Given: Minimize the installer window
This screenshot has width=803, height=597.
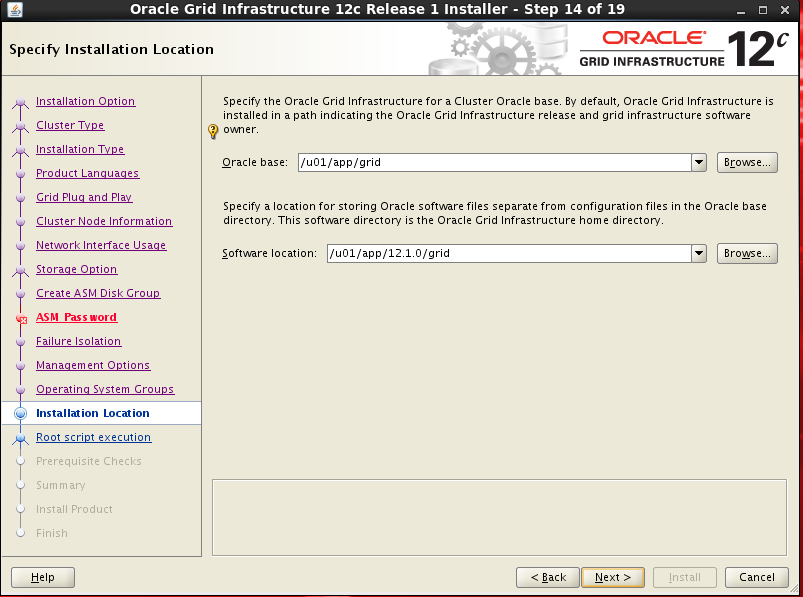Looking at the screenshot, I should click(741, 10).
